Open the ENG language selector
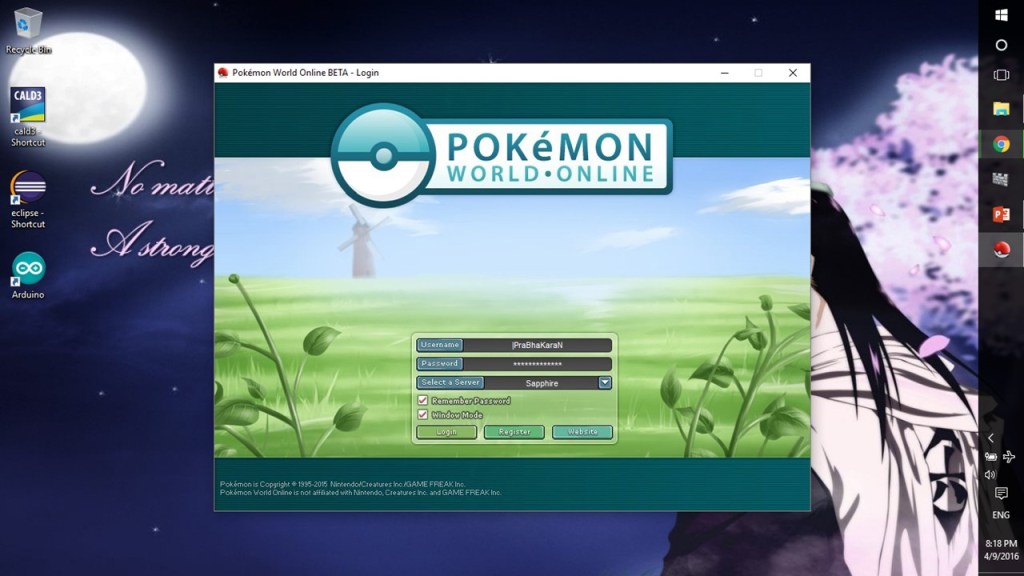Image resolution: width=1024 pixels, height=576 pixels. coord(1001,515)
